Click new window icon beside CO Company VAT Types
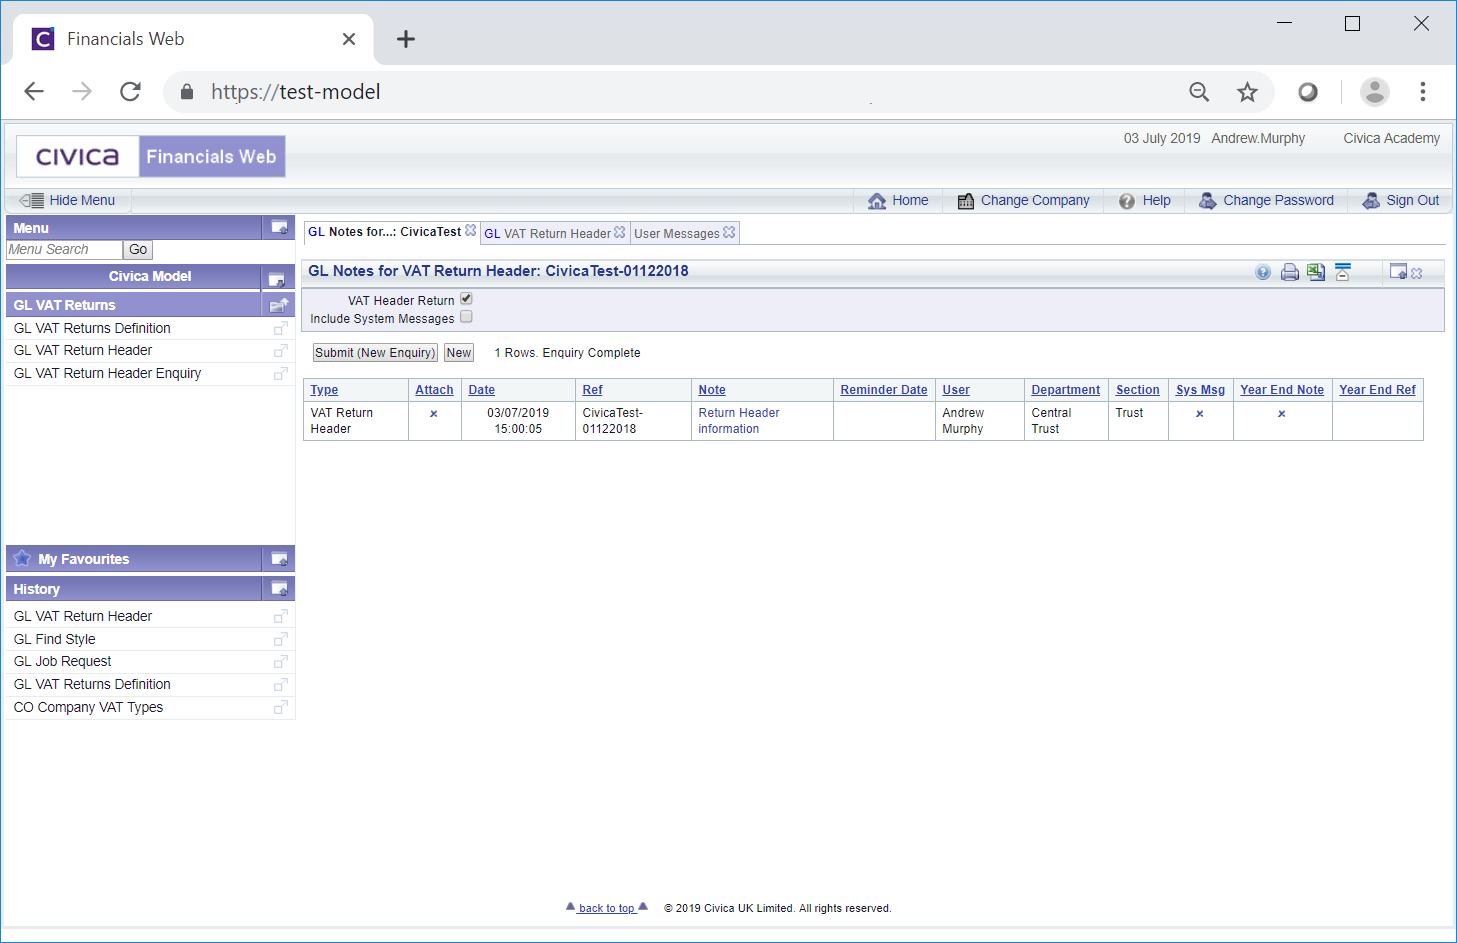 (x=281, y=707)
